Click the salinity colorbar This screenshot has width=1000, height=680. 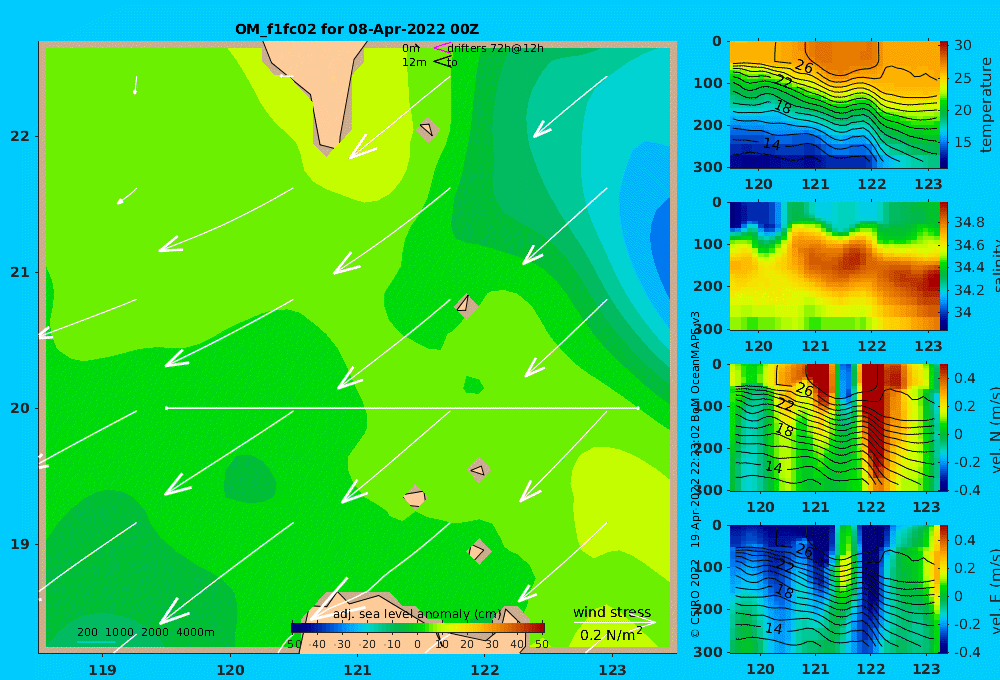[944, 266]
